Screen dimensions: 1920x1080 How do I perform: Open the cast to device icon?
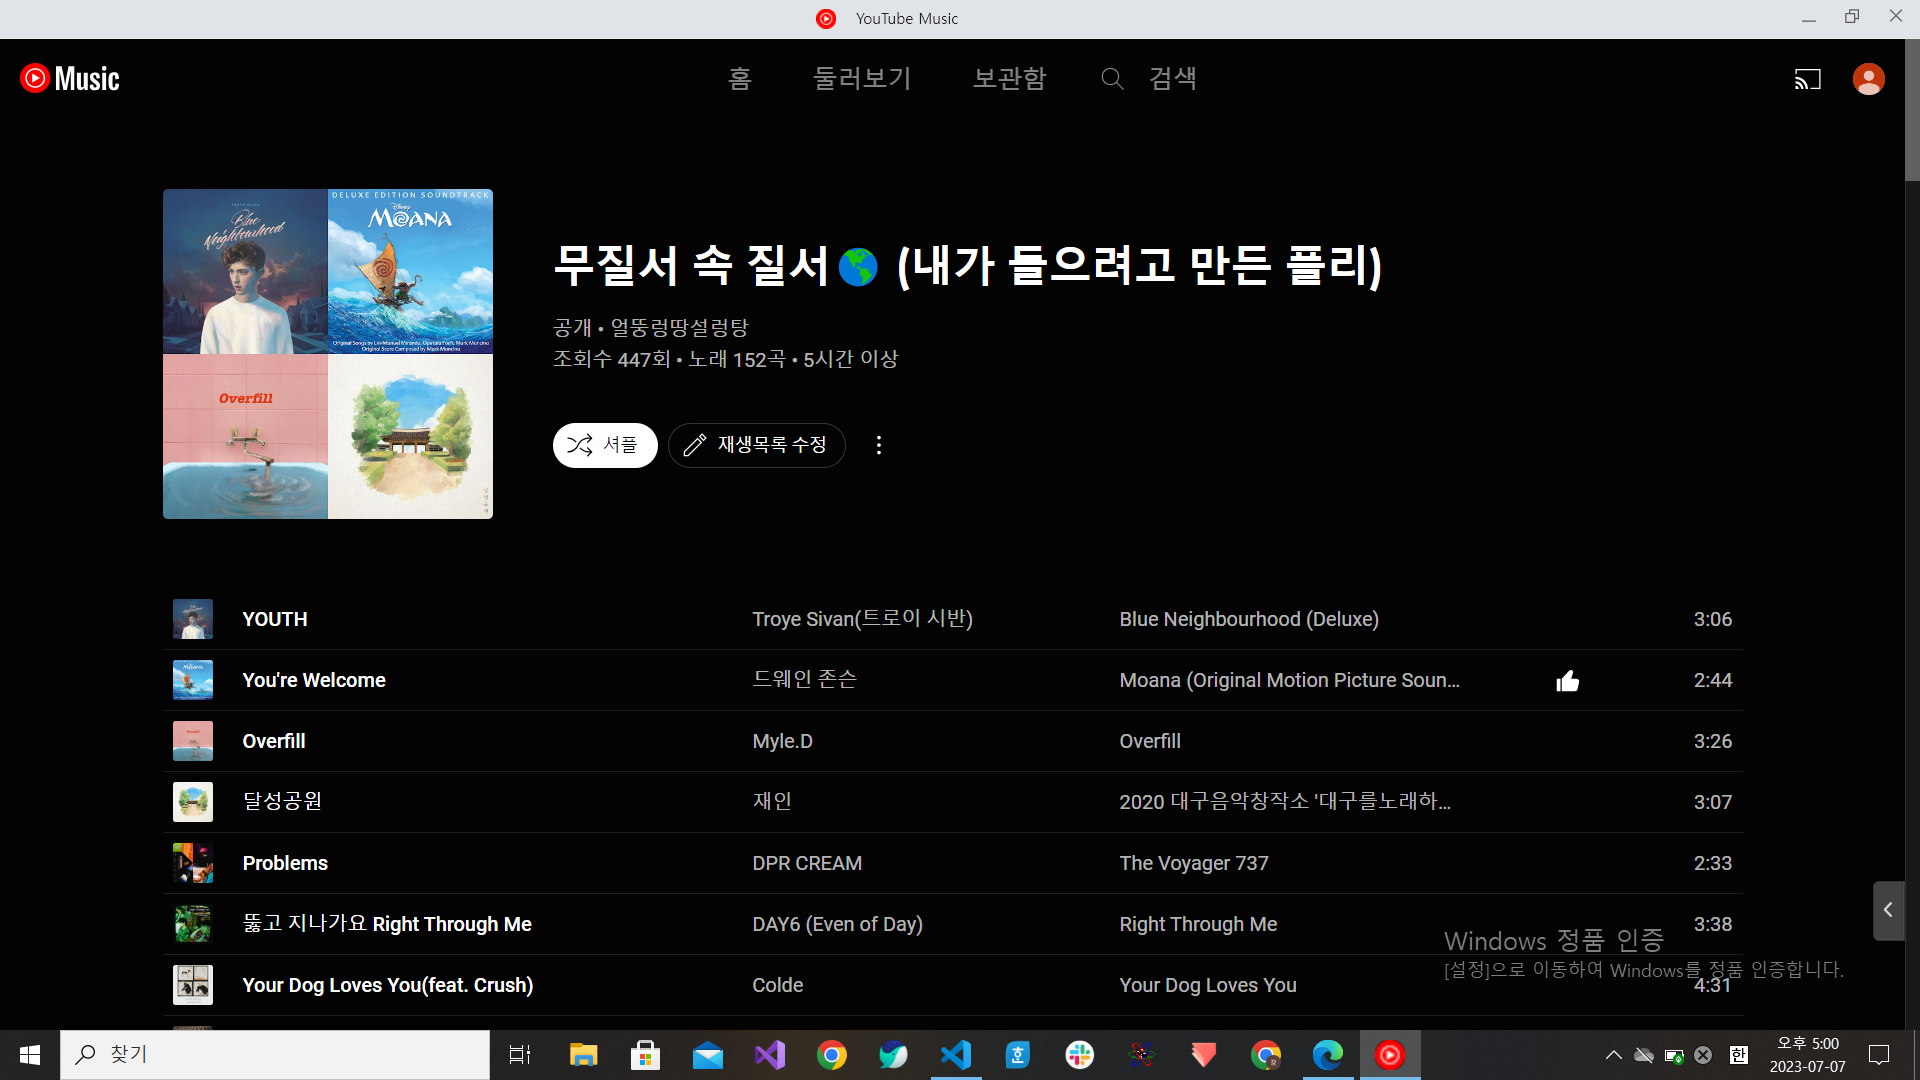point(1807,79)
